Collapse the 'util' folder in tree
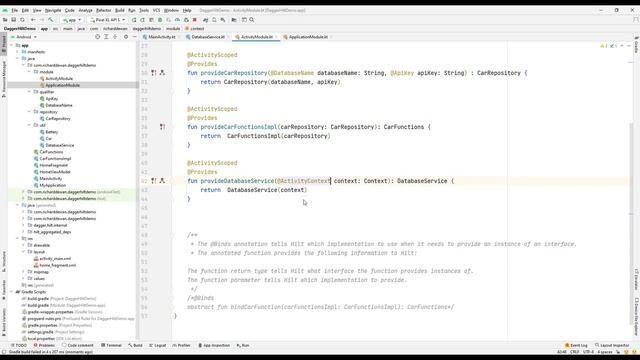Image resolution: width=640 pixels, height=360 pixels. 29,125
